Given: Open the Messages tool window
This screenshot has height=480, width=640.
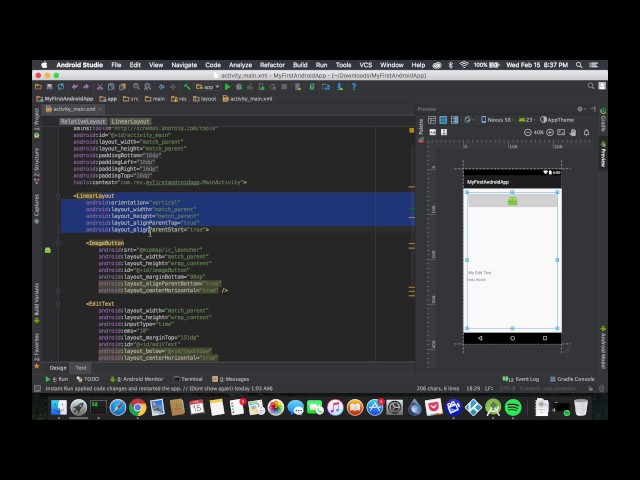Looking at the screenshot, I should tap(231, 379).
